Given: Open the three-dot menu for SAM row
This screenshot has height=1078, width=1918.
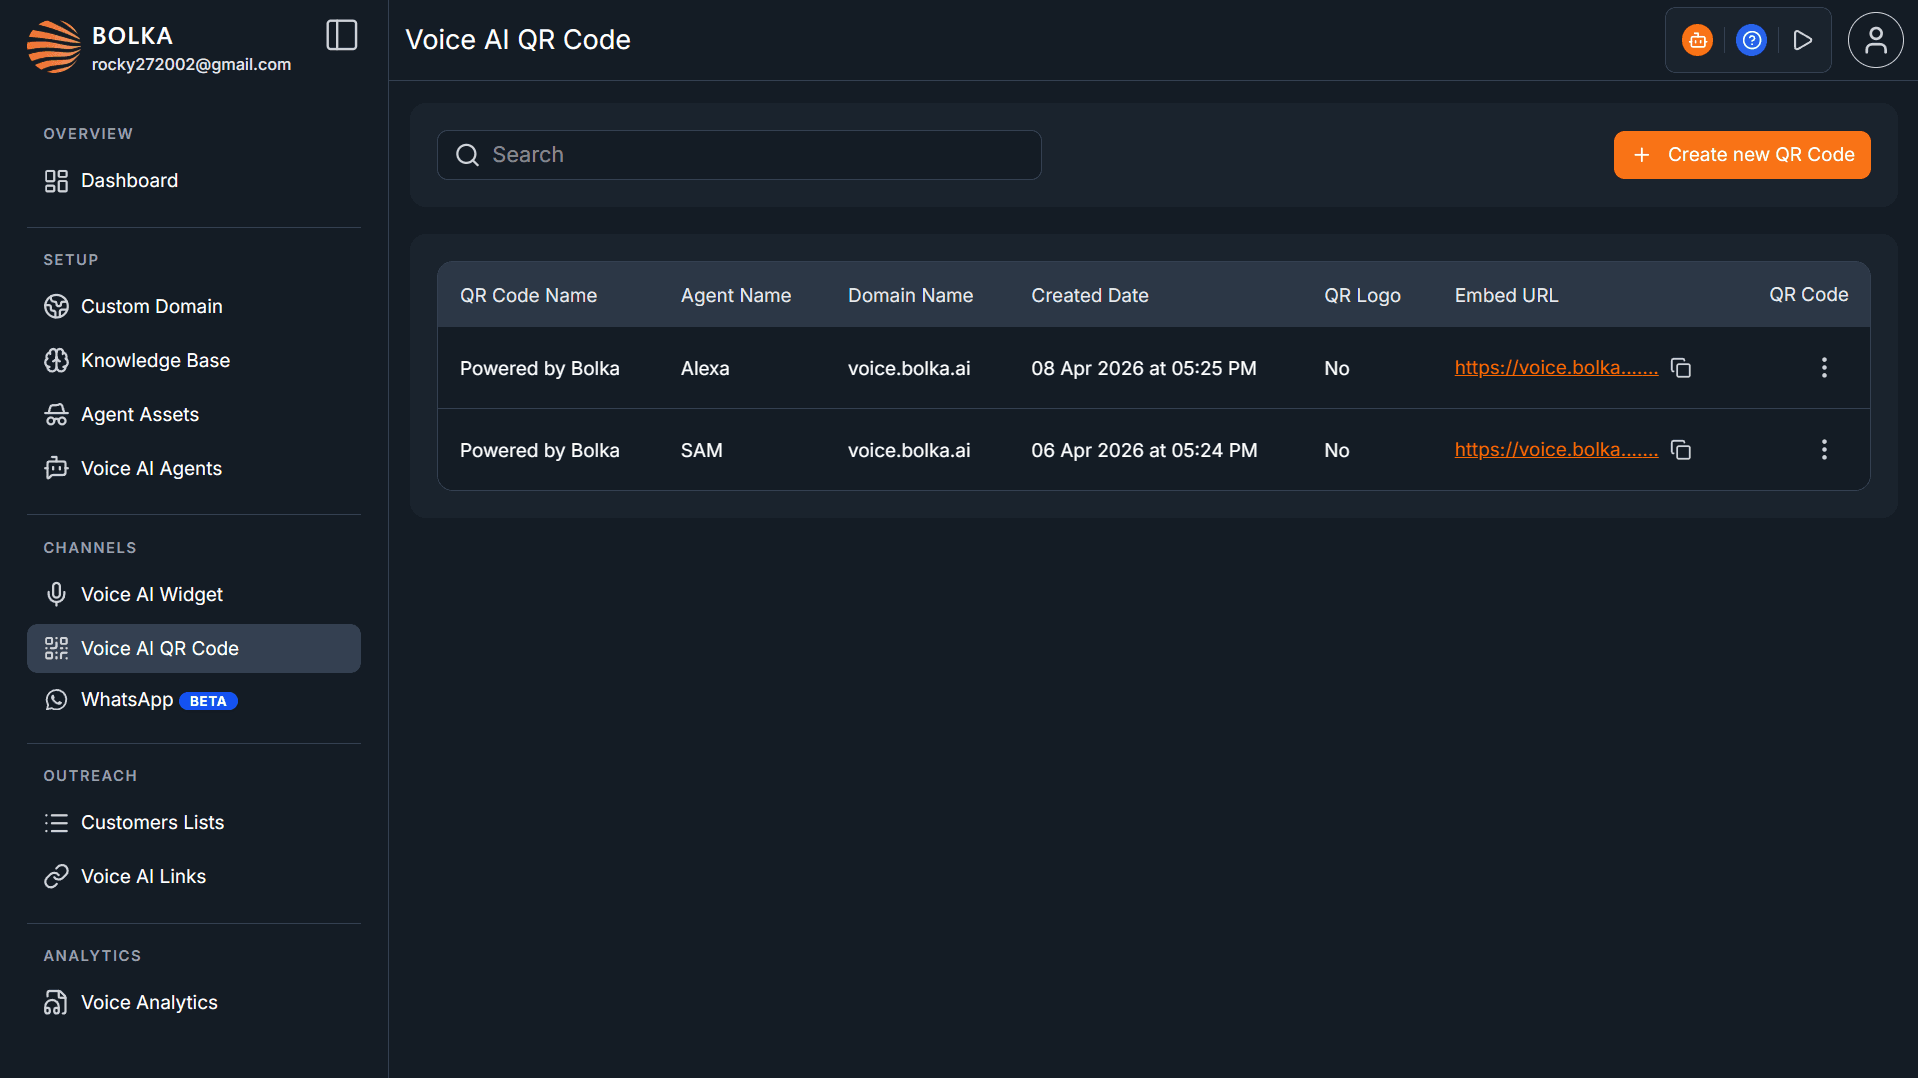Looking at the screenshot, I should click(1824, 450).
